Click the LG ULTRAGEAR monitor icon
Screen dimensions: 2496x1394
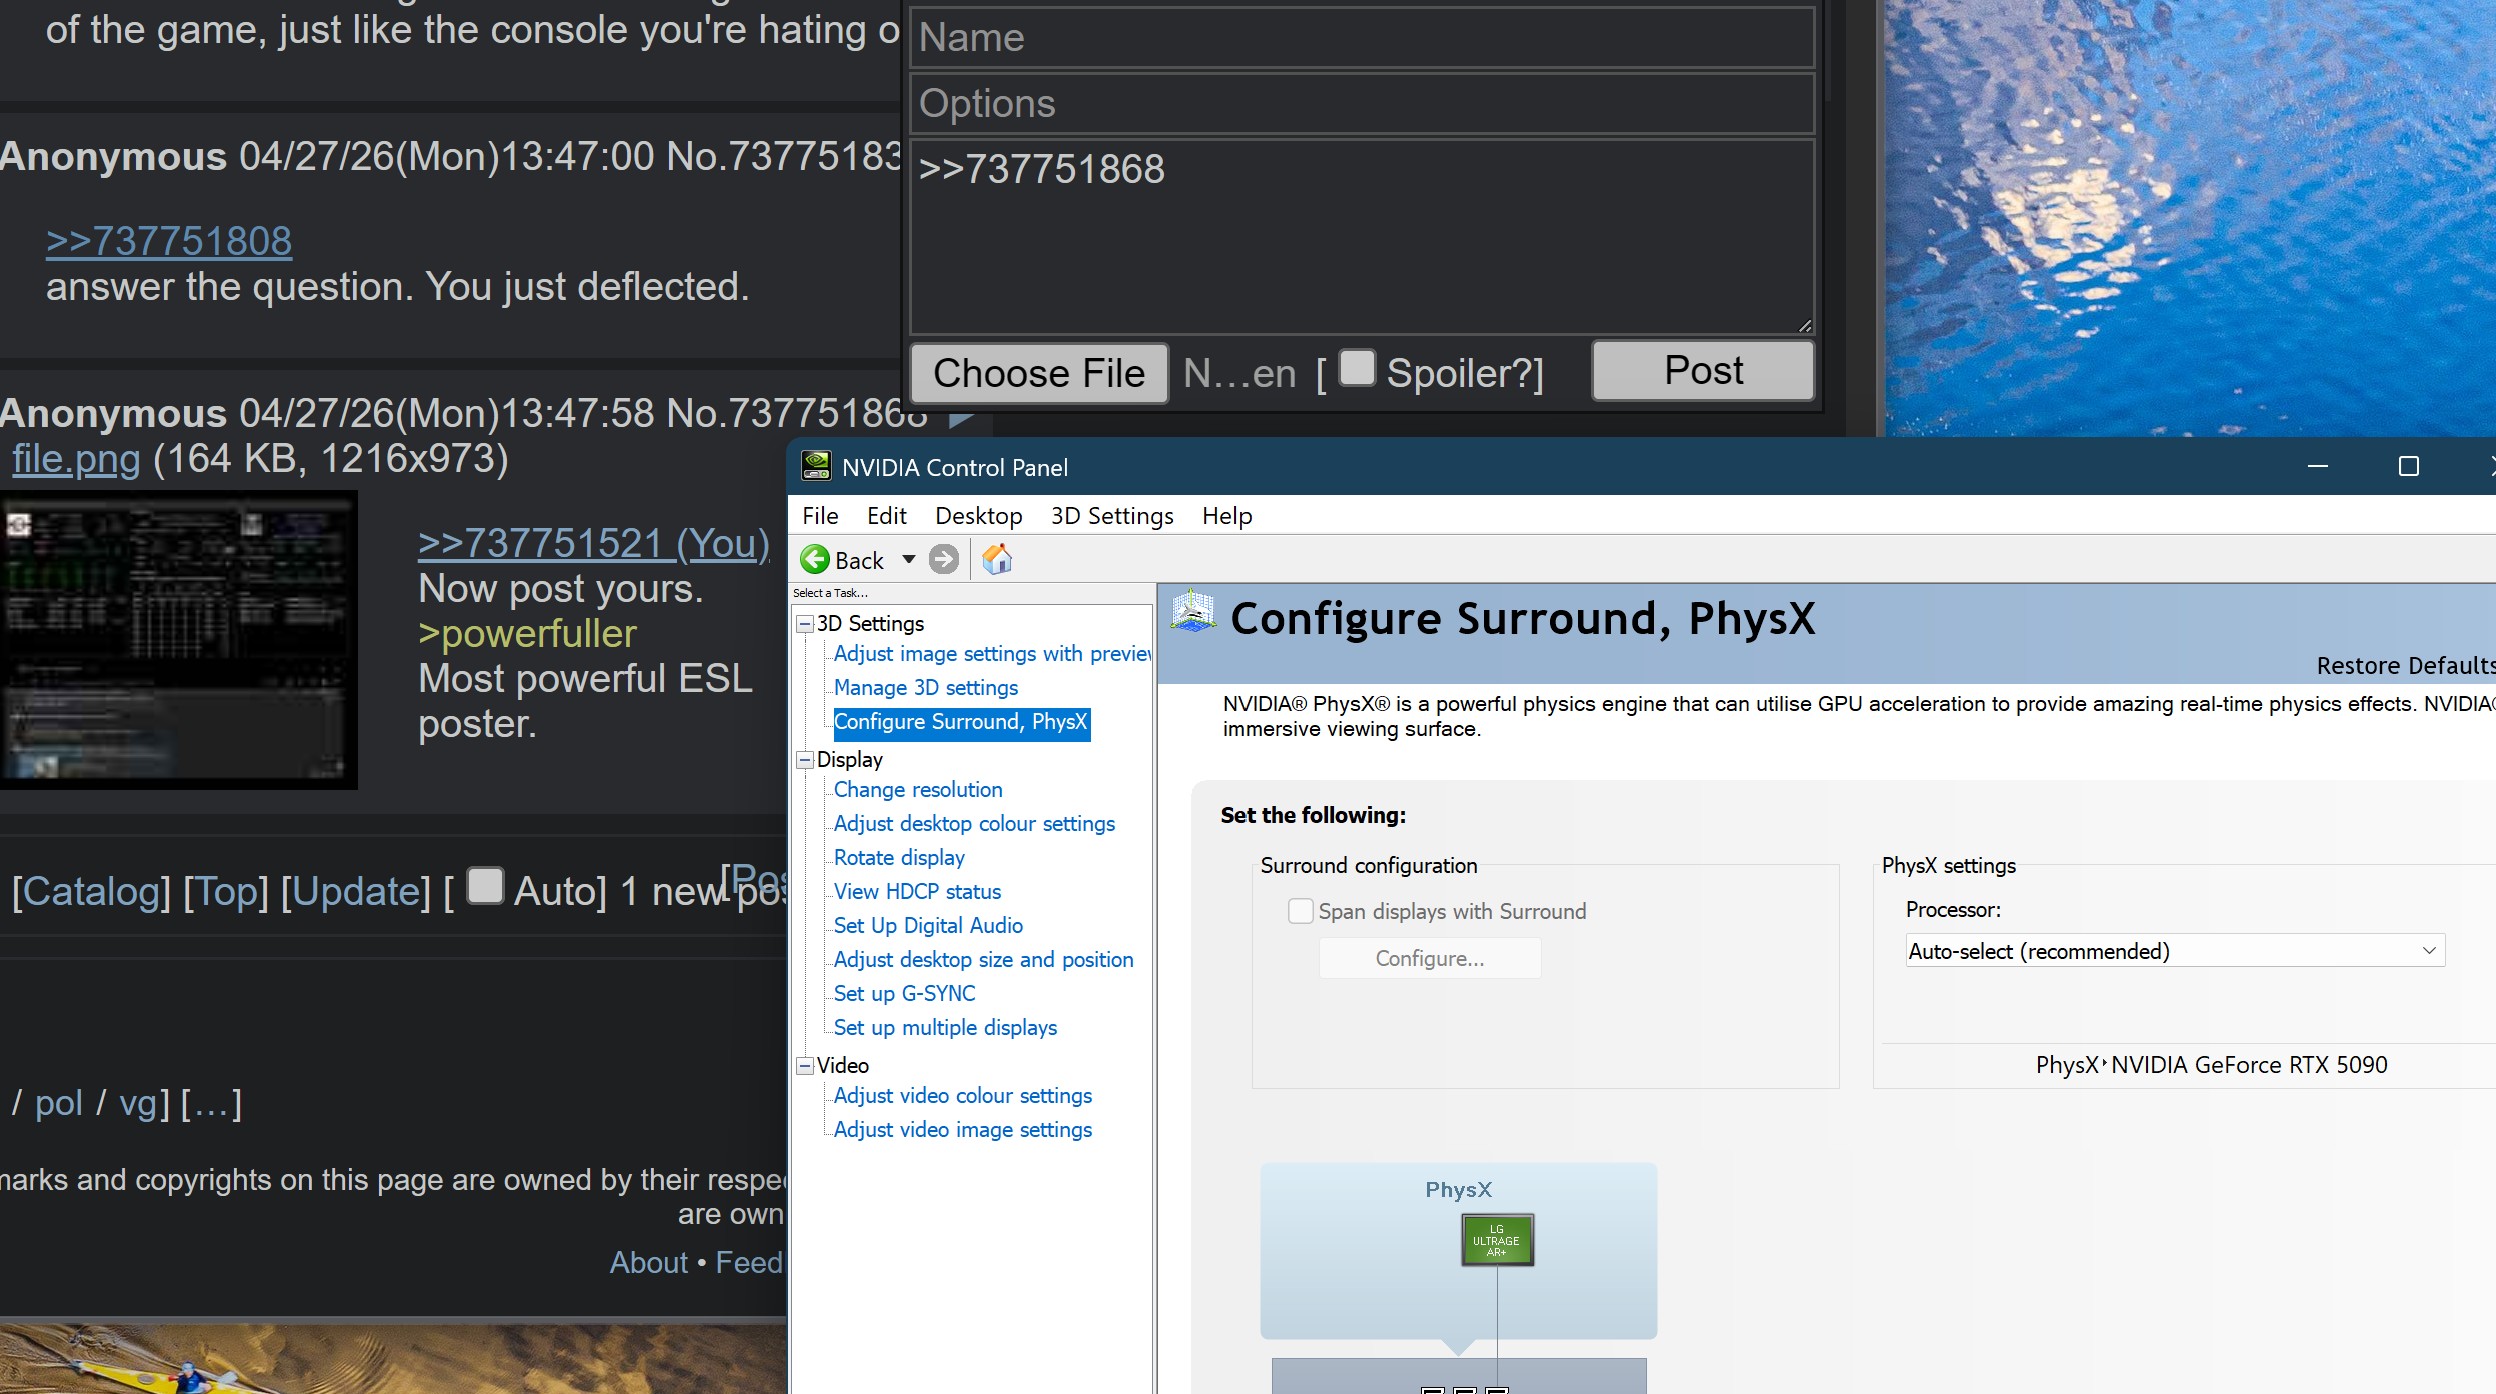click(1496, 1241)
